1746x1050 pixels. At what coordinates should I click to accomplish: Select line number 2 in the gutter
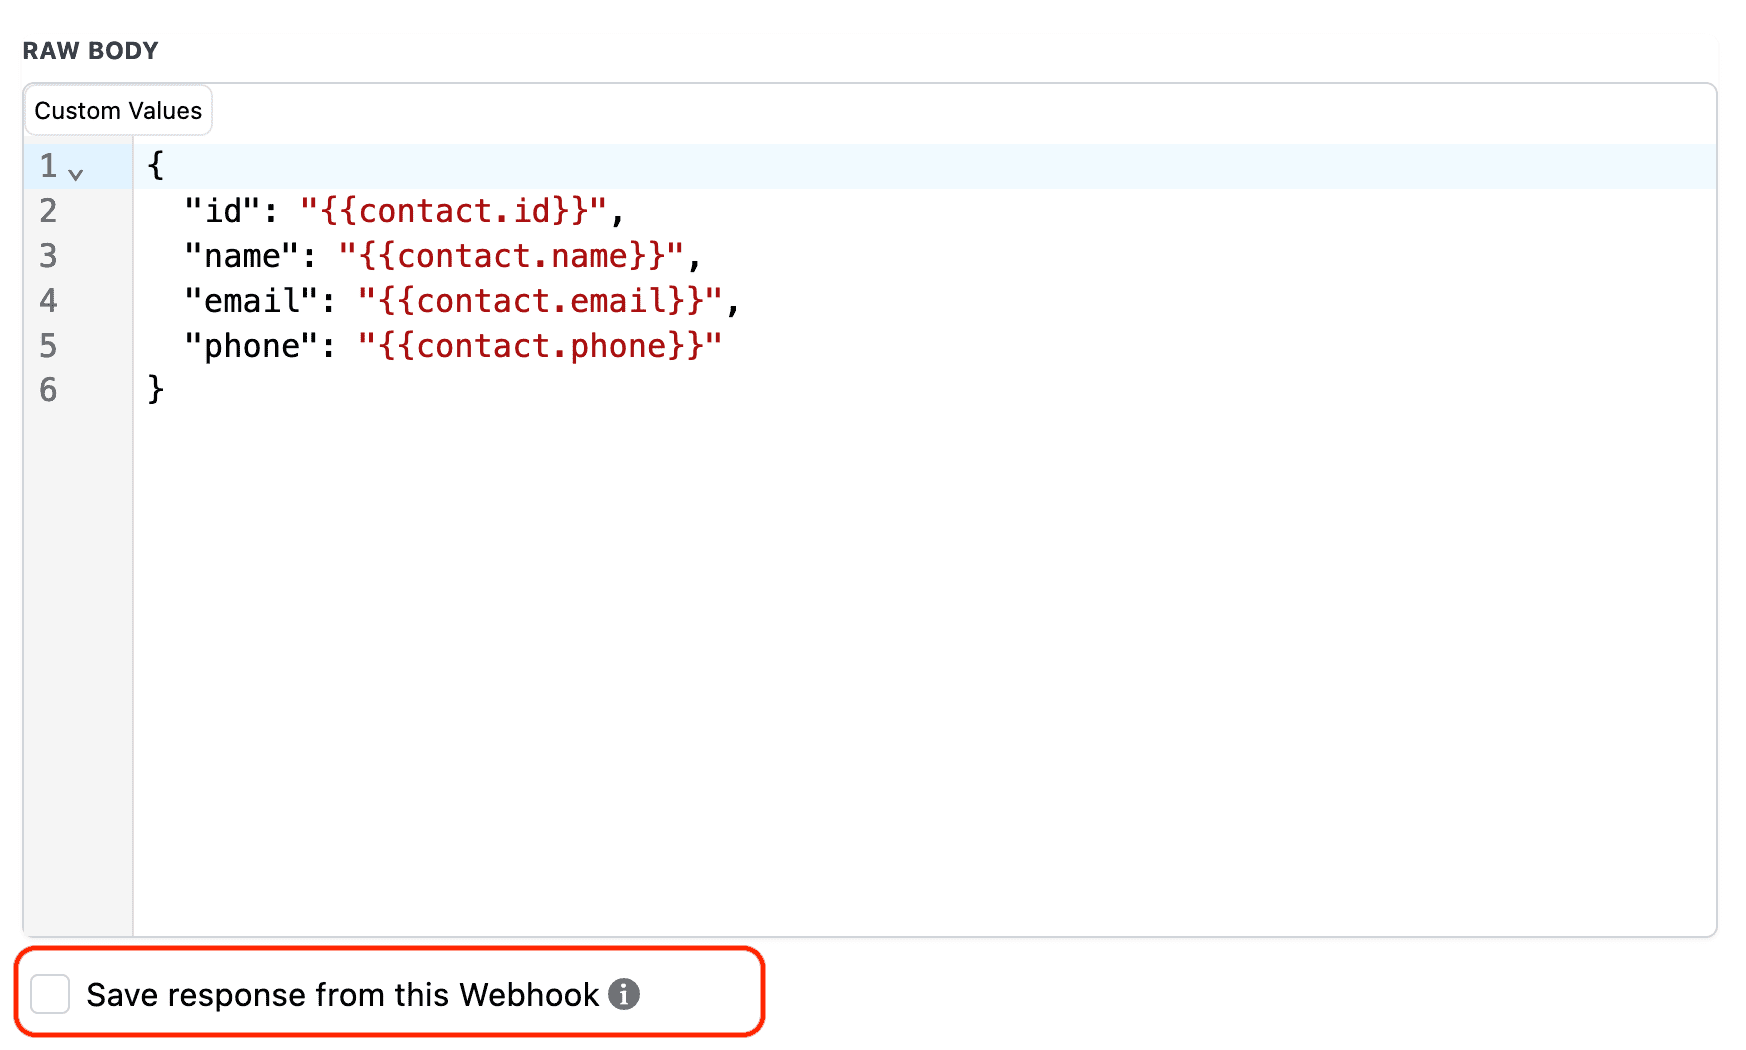tap(48, 211)
